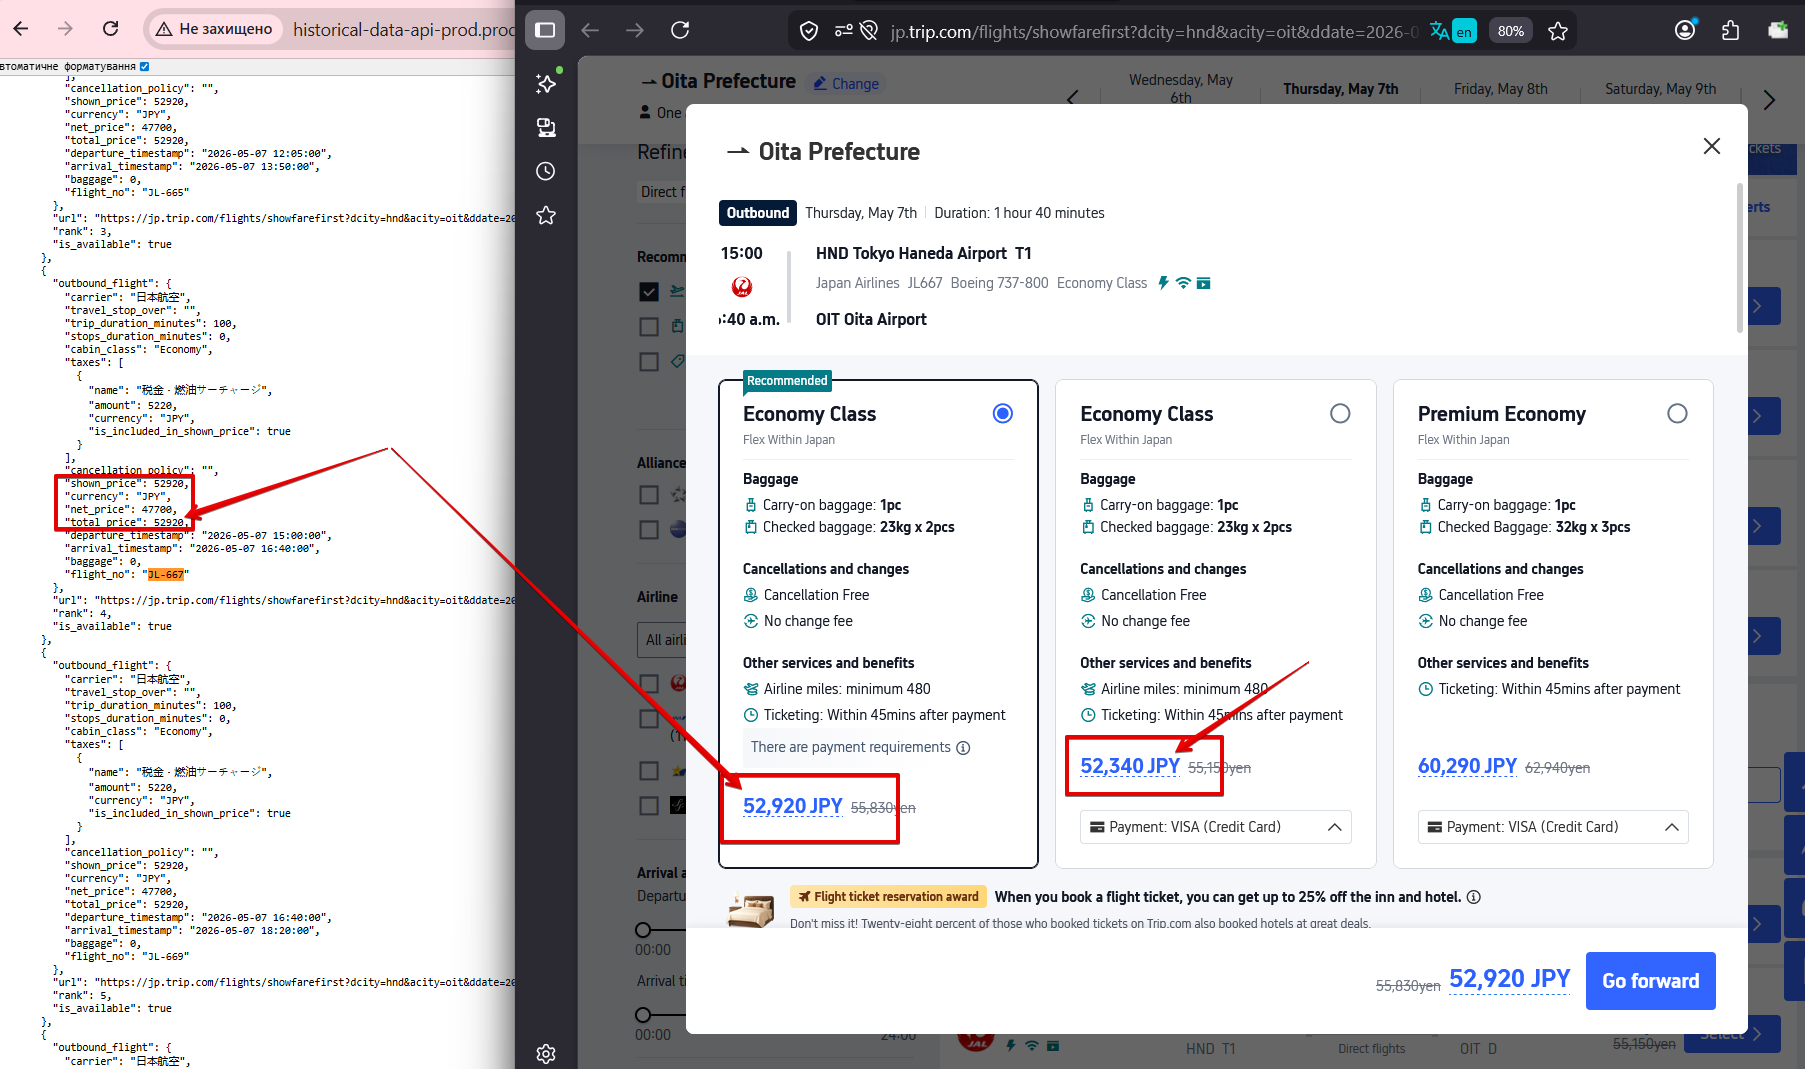Open the 'All airlines' dropdown under Airline filter
This screenshot has width=1805, height=1069.
662,640
